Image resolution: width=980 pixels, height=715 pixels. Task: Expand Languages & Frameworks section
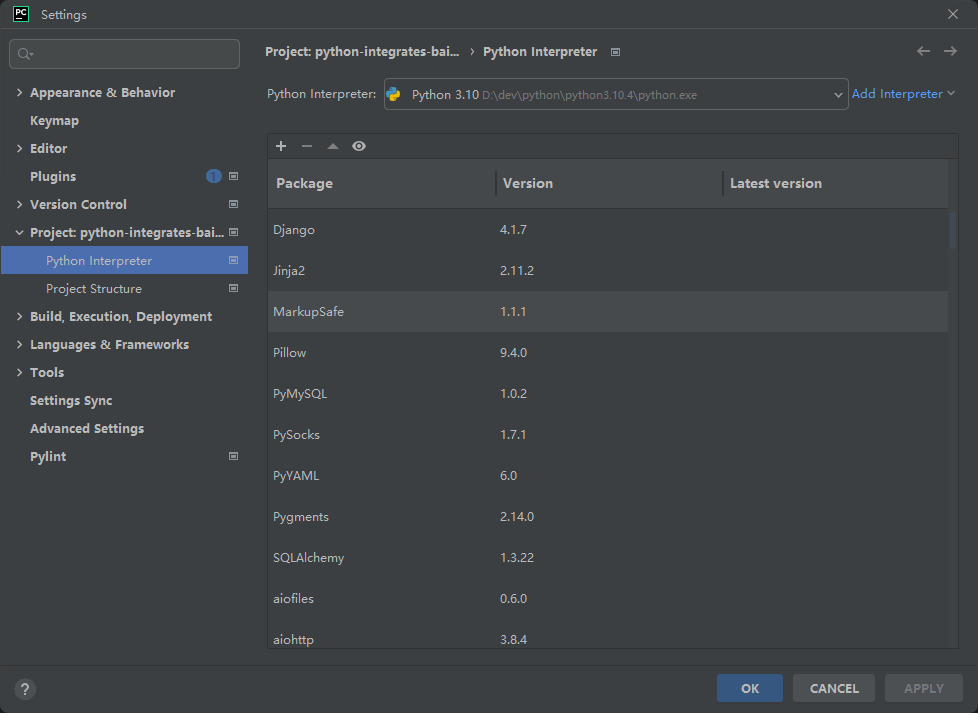point(19,344)
